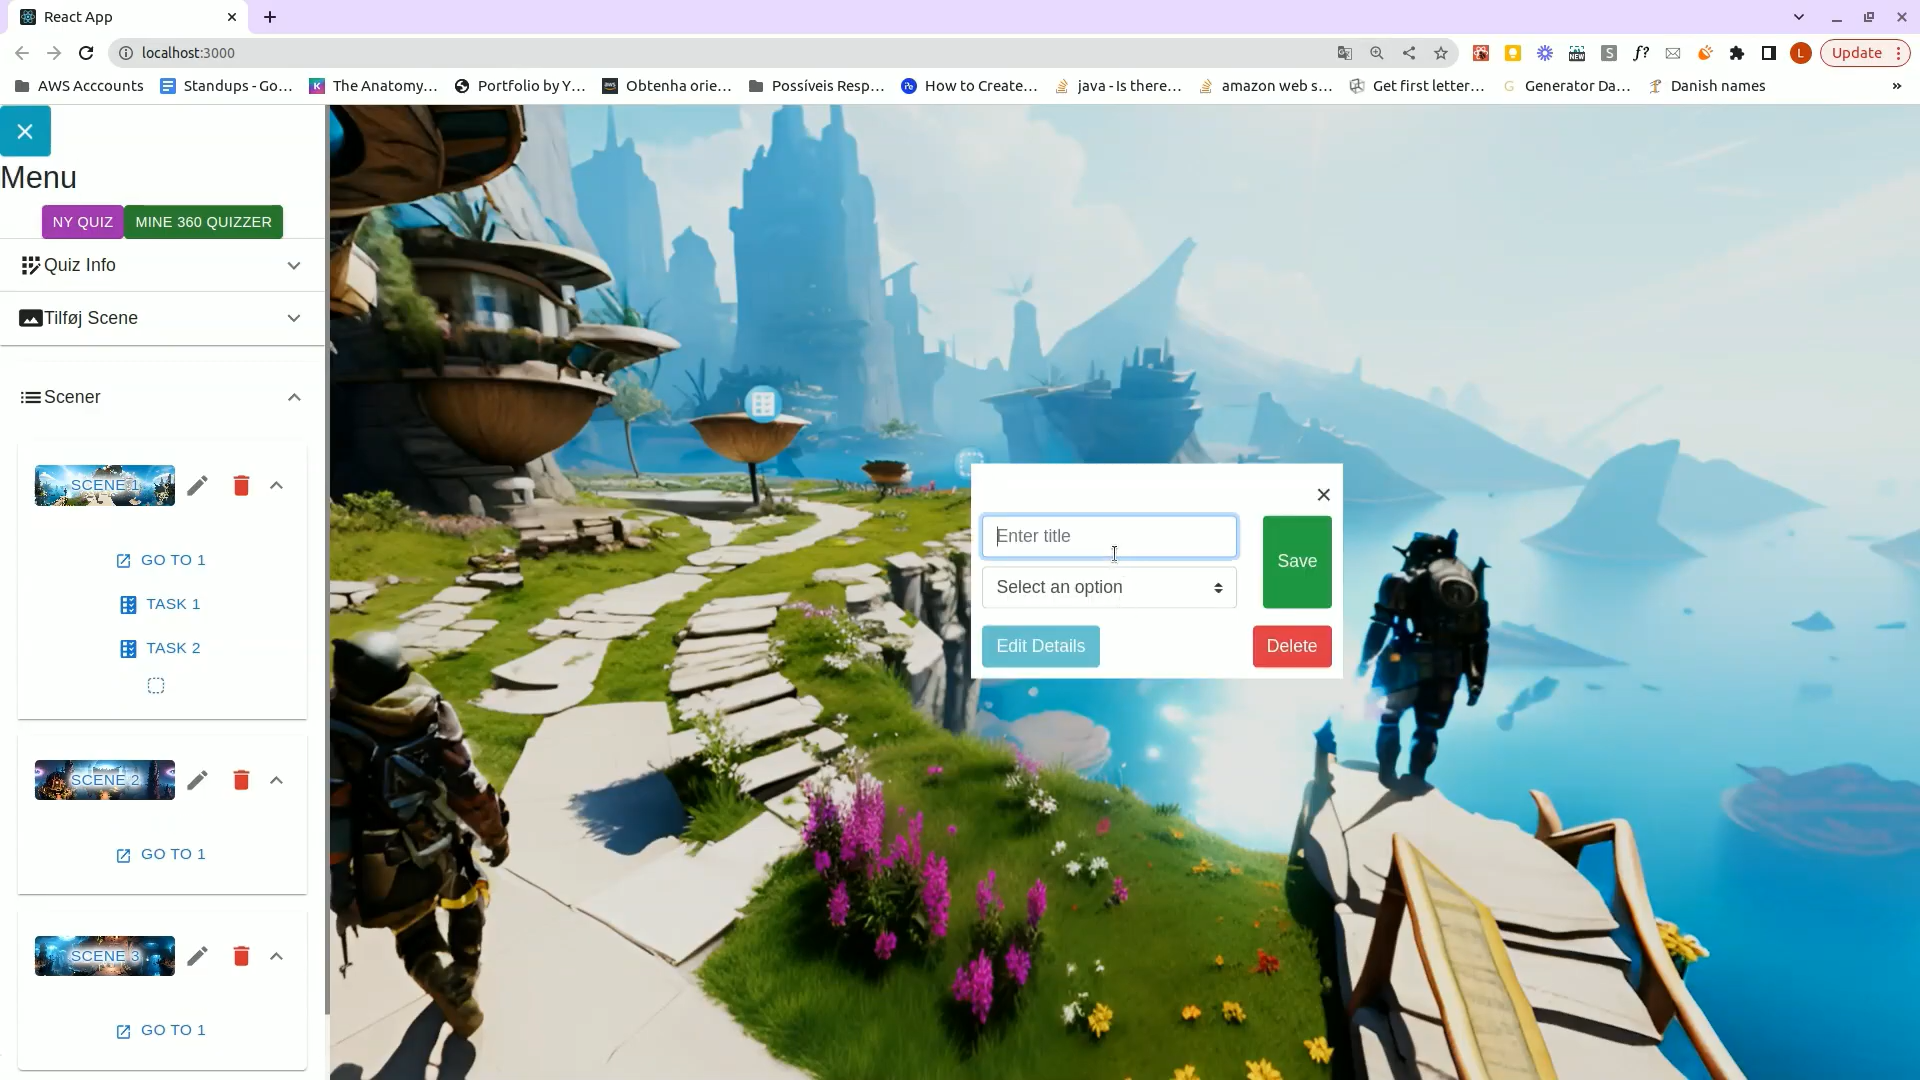Image resolution: width=1920 pixels, height=1080 pixels.
Task: Open the How to Create... bookmark
Action: click(969, 86)
